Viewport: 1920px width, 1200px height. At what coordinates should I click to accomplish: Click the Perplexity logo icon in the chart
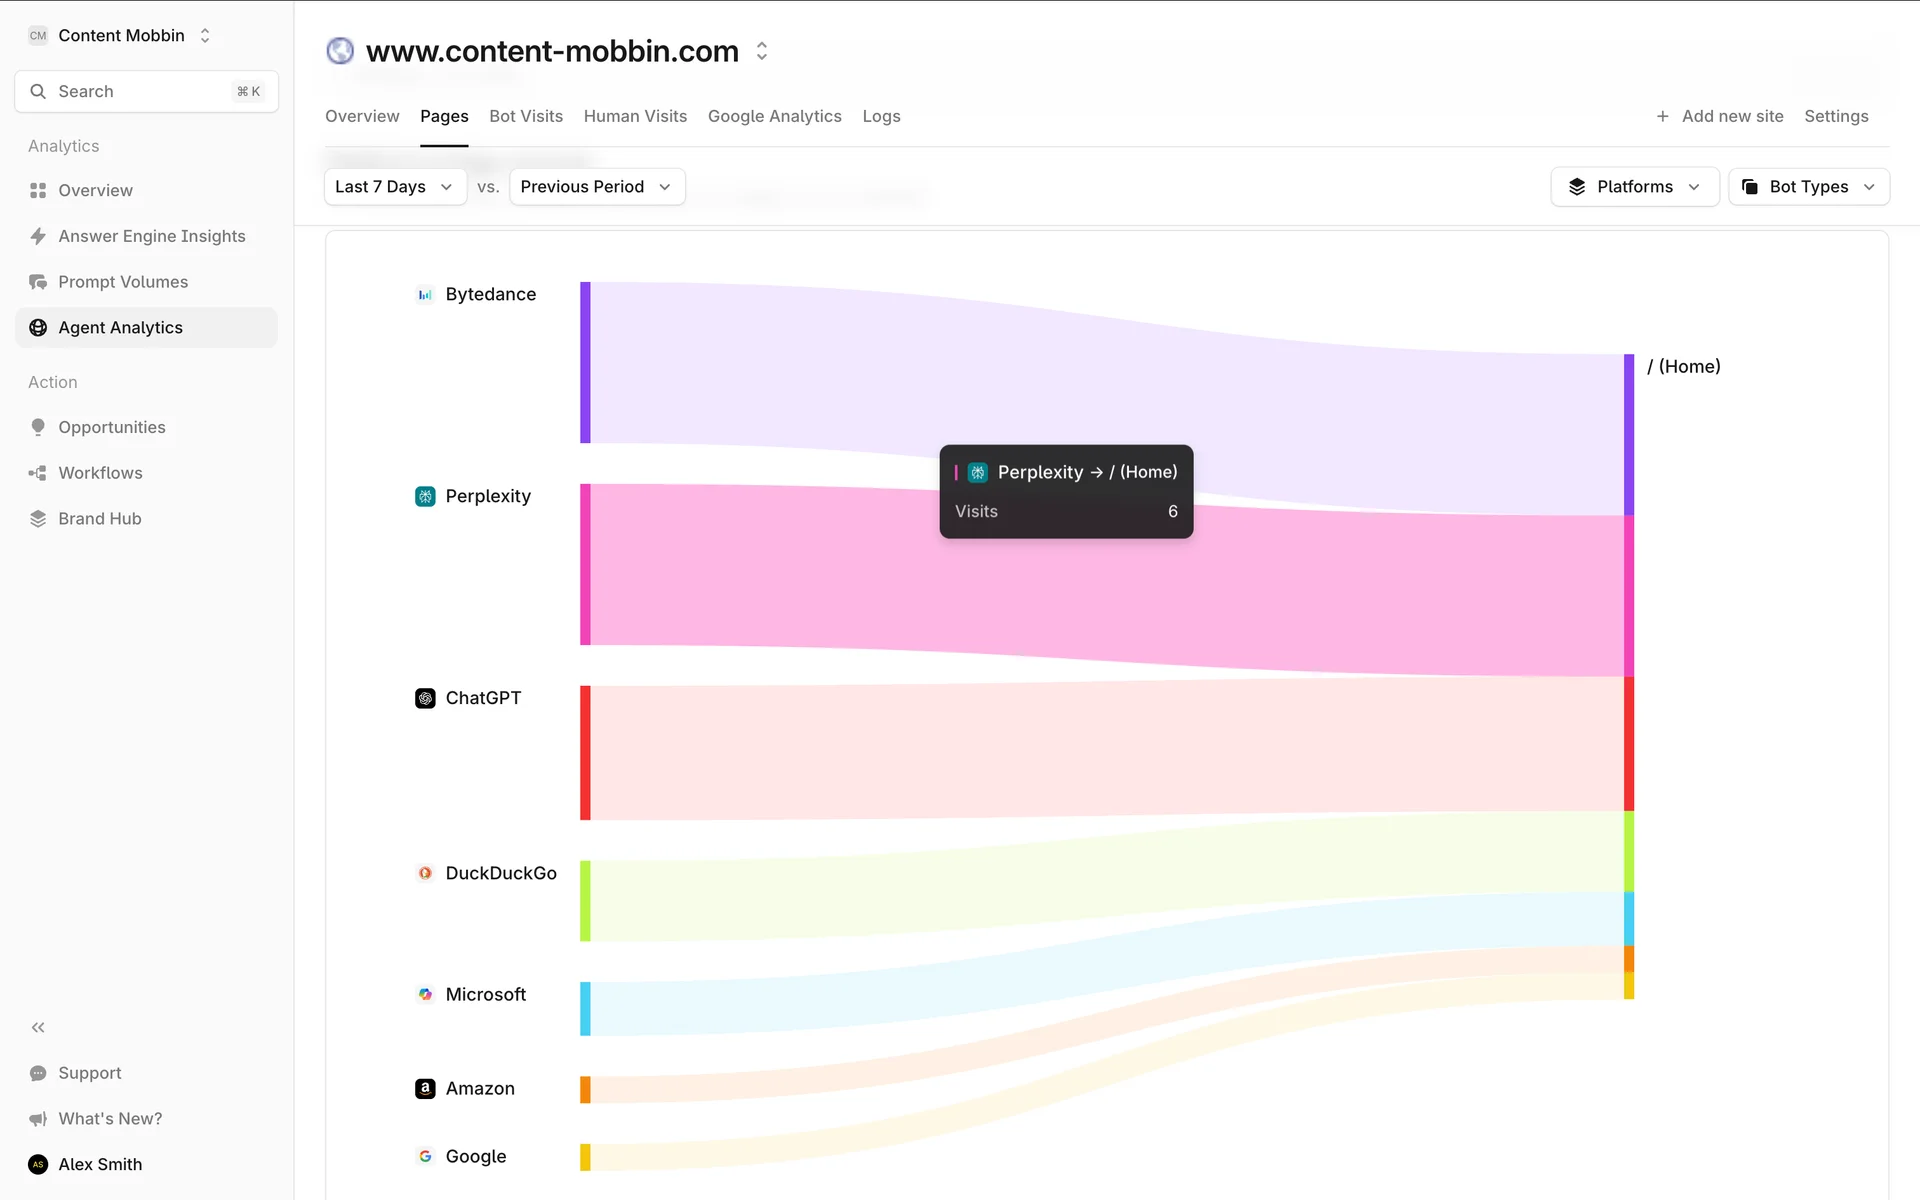point(425,496)
